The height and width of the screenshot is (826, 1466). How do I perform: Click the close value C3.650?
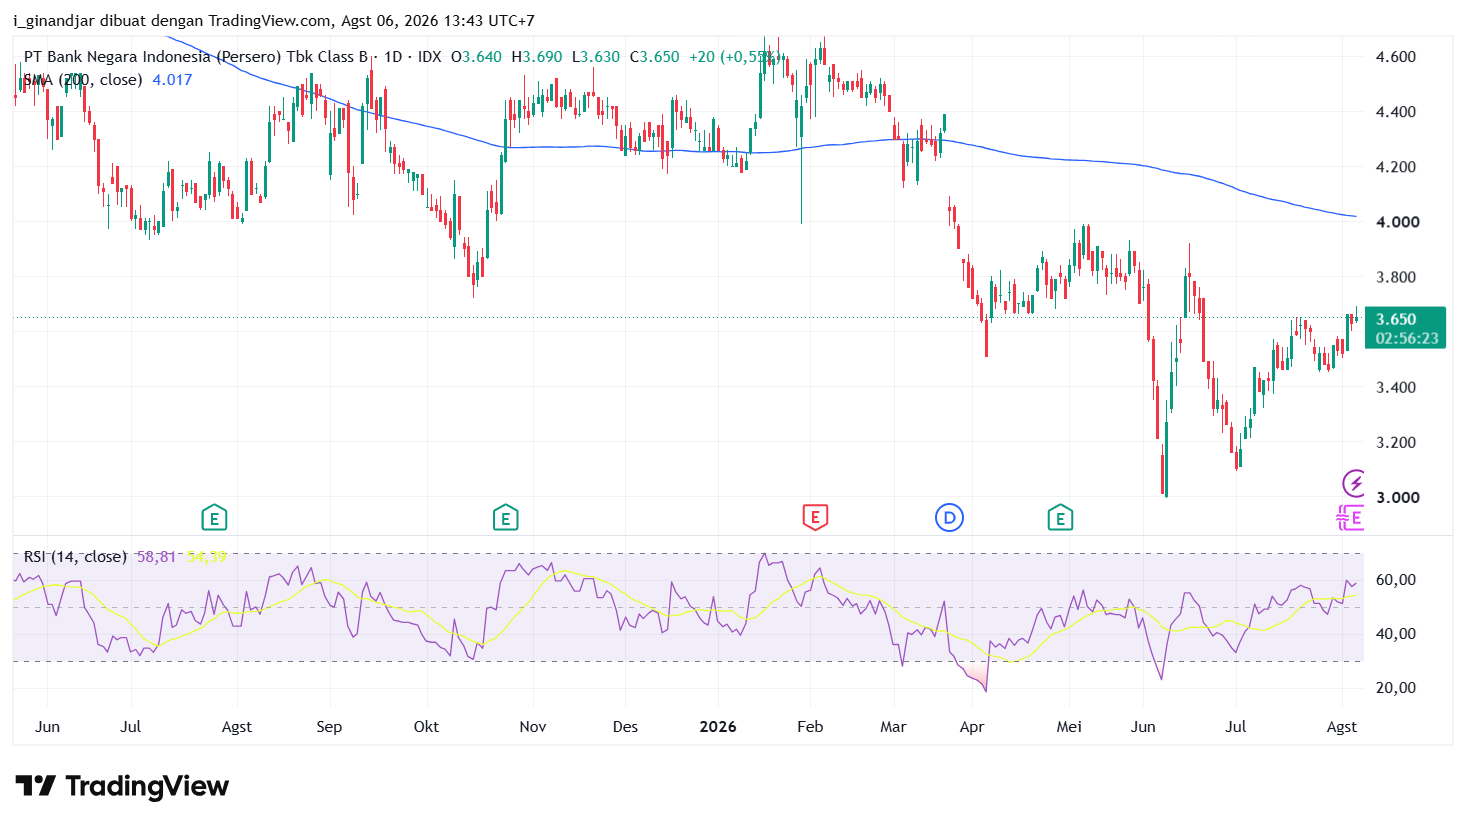654,57
